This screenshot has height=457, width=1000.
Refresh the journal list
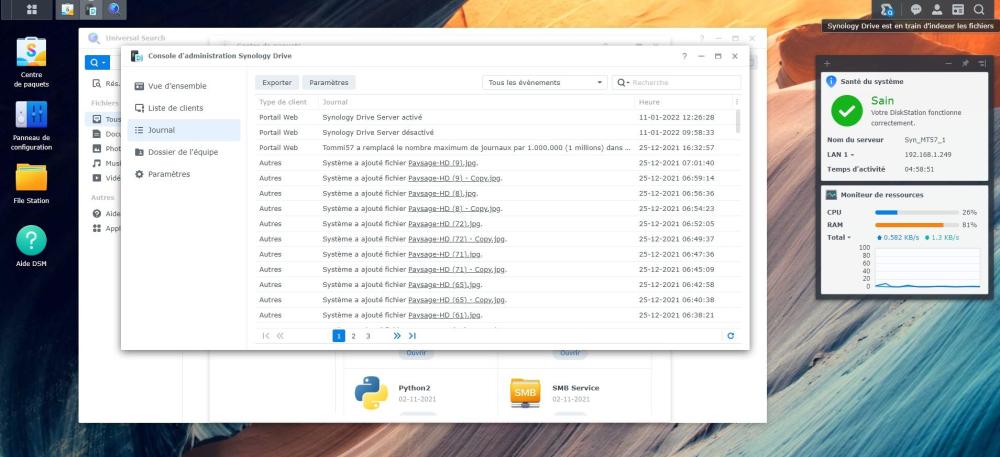pos(730,336)
